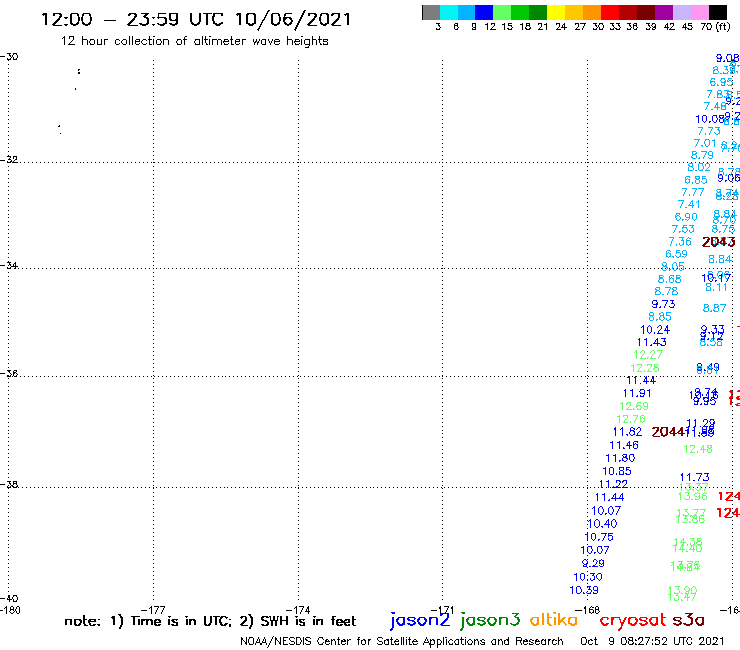Click the '-168' longitude axis label

tap(587, 610)
